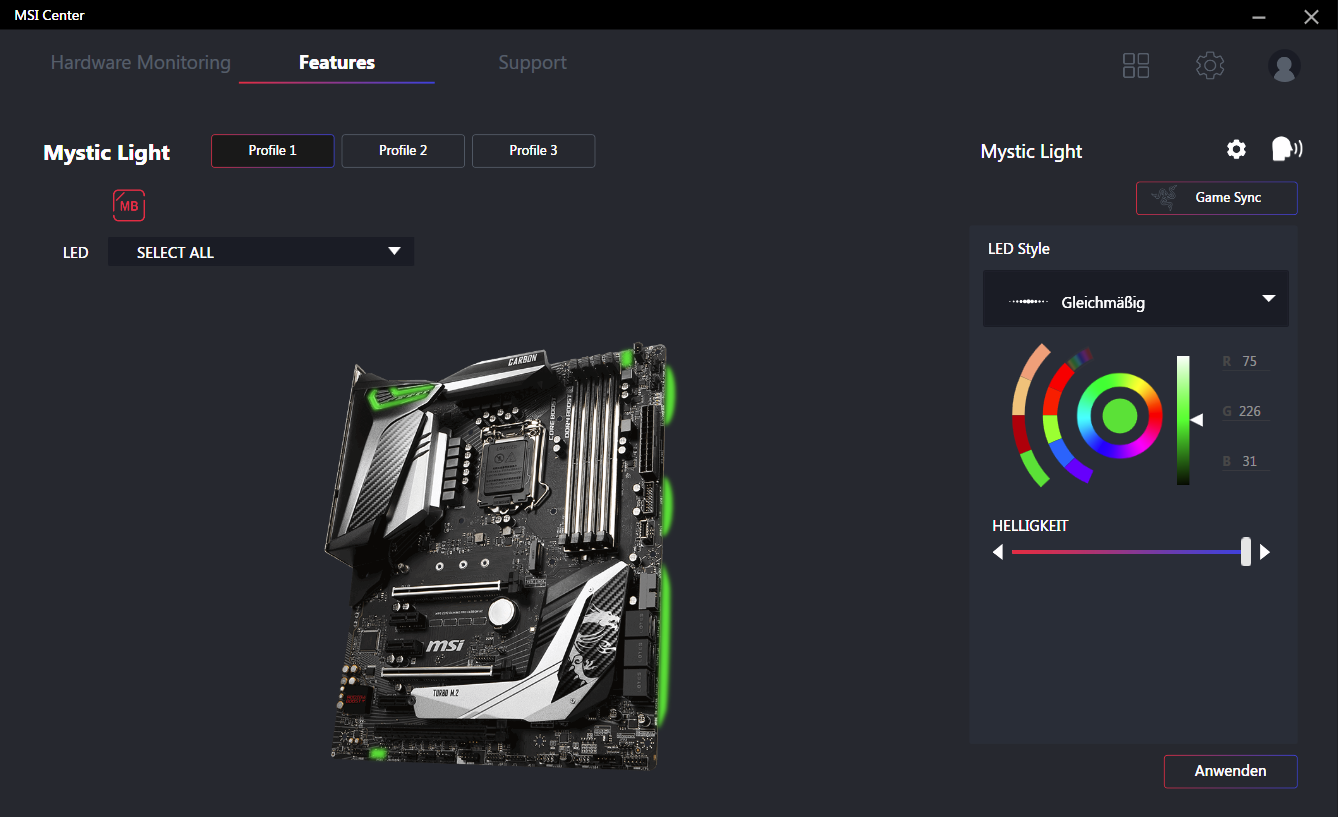Click the HELLIGKEIT brightness slider handle
This screenshot has width=1338, height=817.
[x=1246, y=552]
